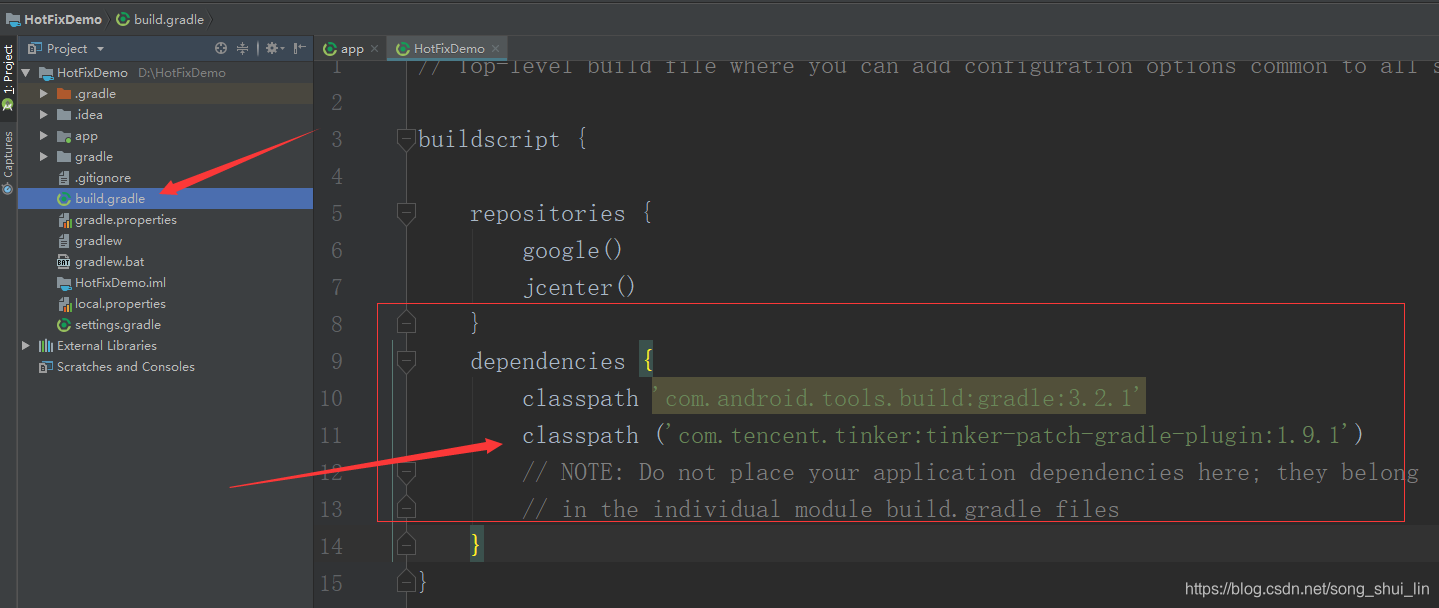Place cursor on the jcenter() line

pos(579,288)
